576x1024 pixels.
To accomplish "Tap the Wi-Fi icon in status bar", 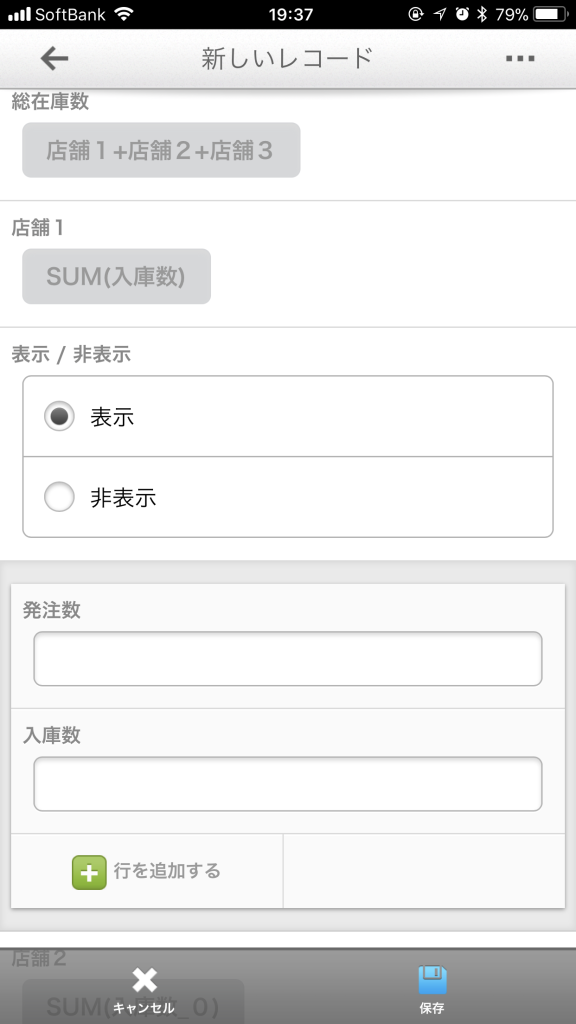I will coord(123,14).
